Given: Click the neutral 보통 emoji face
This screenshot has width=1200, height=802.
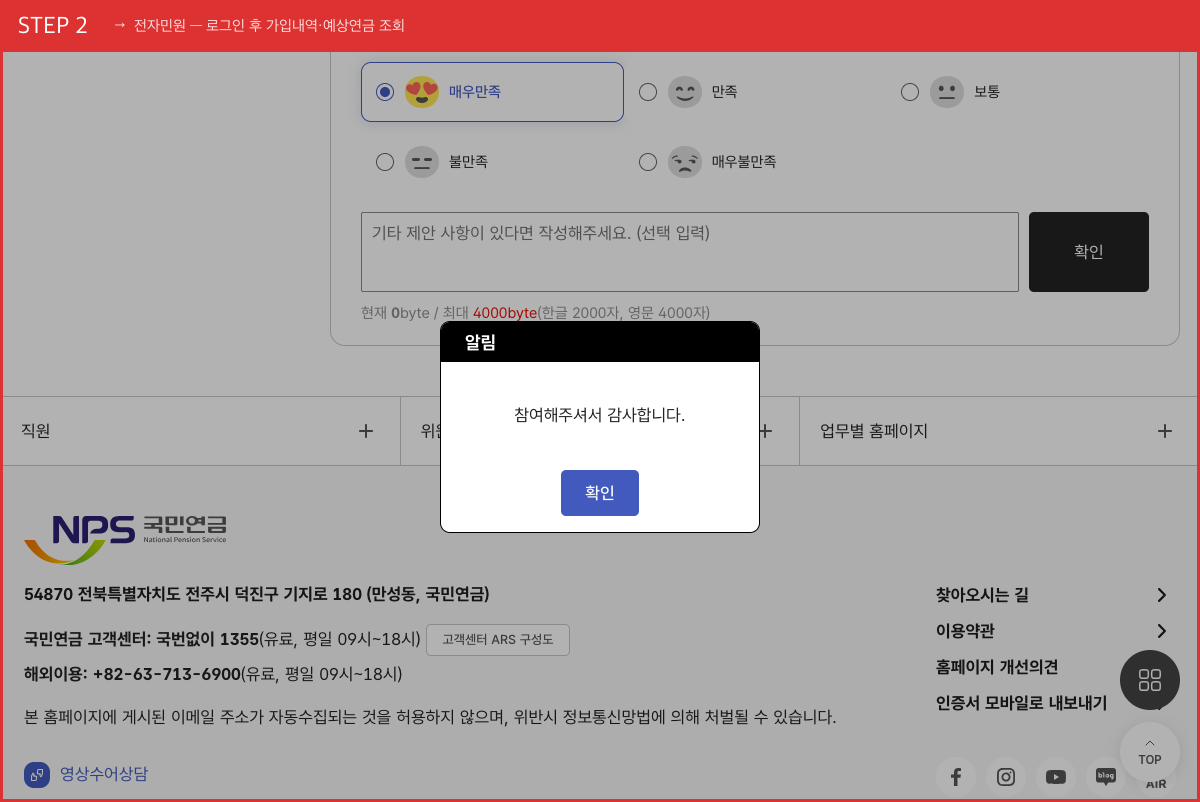Looking at the screenshot, I should (947, 92).
